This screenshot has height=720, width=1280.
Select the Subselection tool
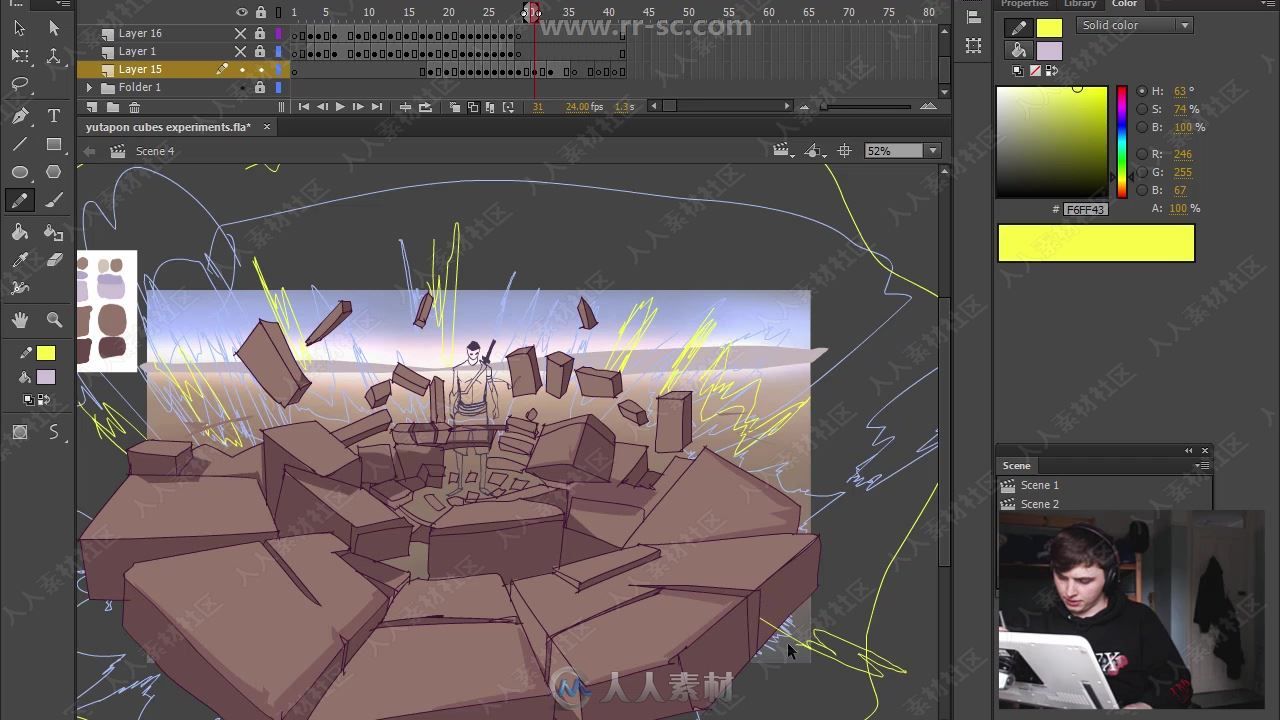pos(54,28)
